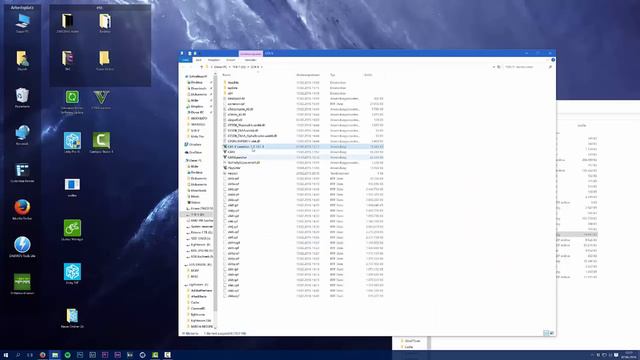Click Dieser PC in the breadcrumb path
The height and width of the screenshot is (360, 640).
pos(220,67)
